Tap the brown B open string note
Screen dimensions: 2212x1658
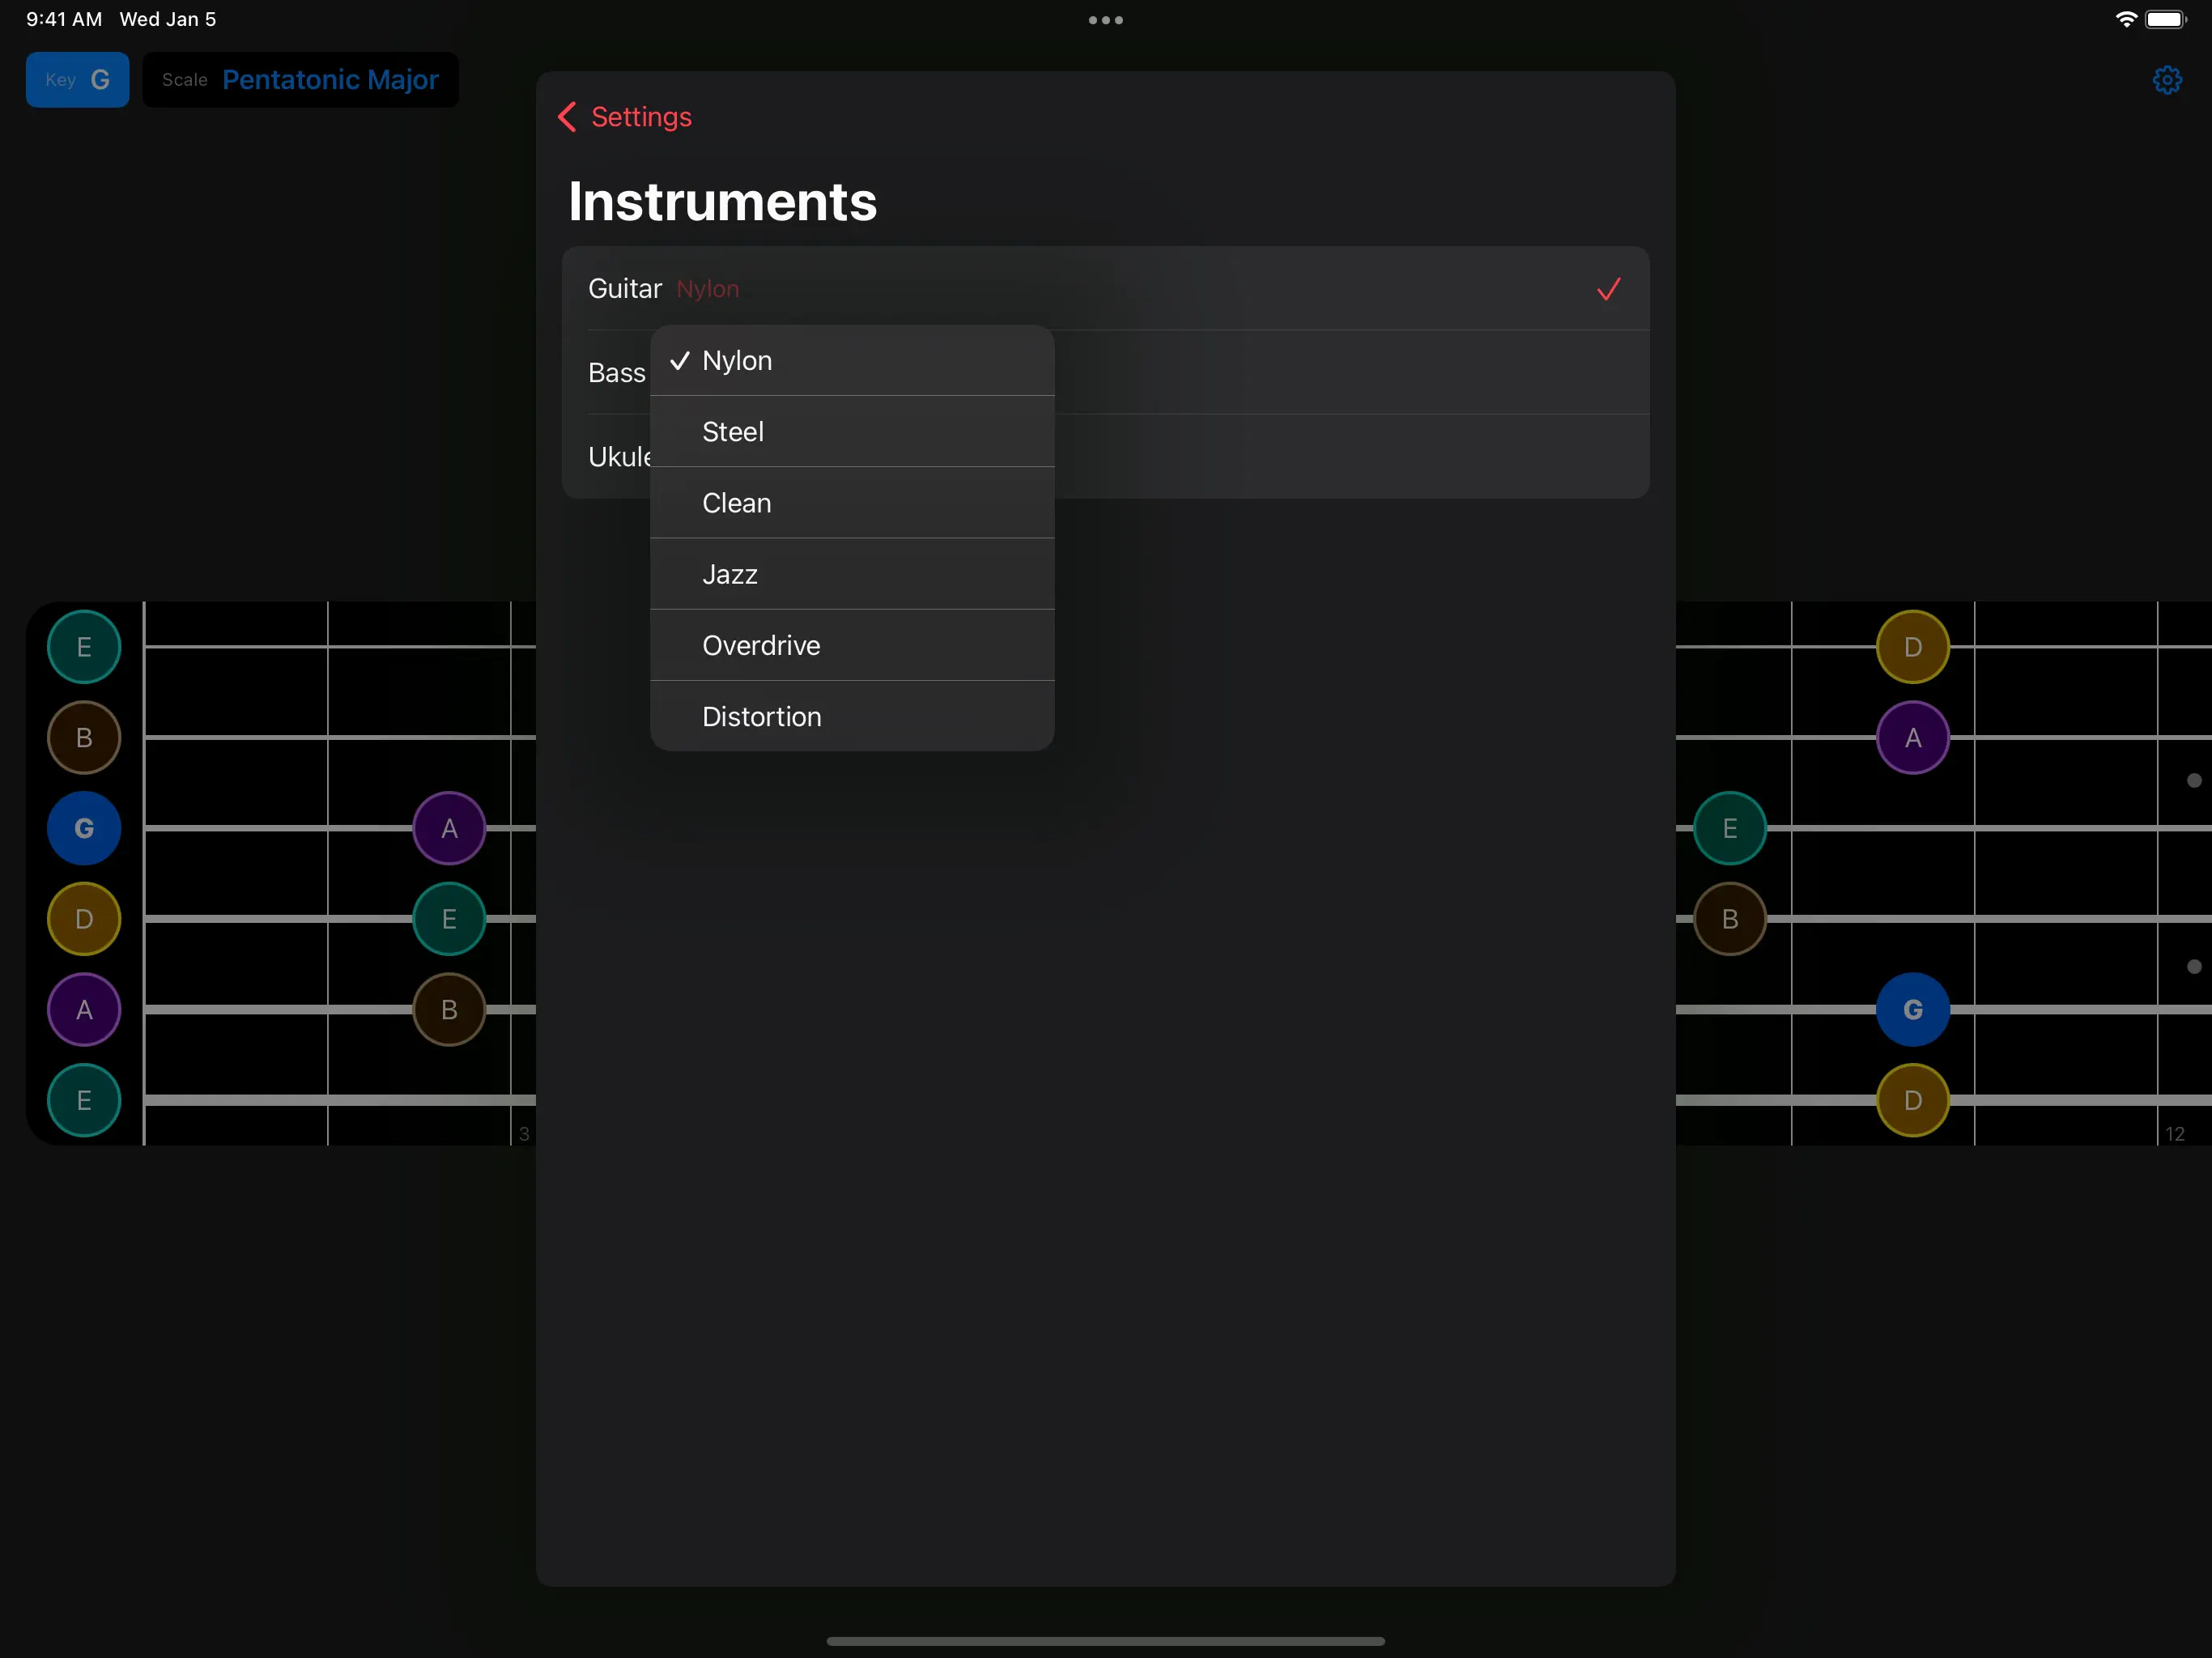pyautogui.click(x=84, y=738)
